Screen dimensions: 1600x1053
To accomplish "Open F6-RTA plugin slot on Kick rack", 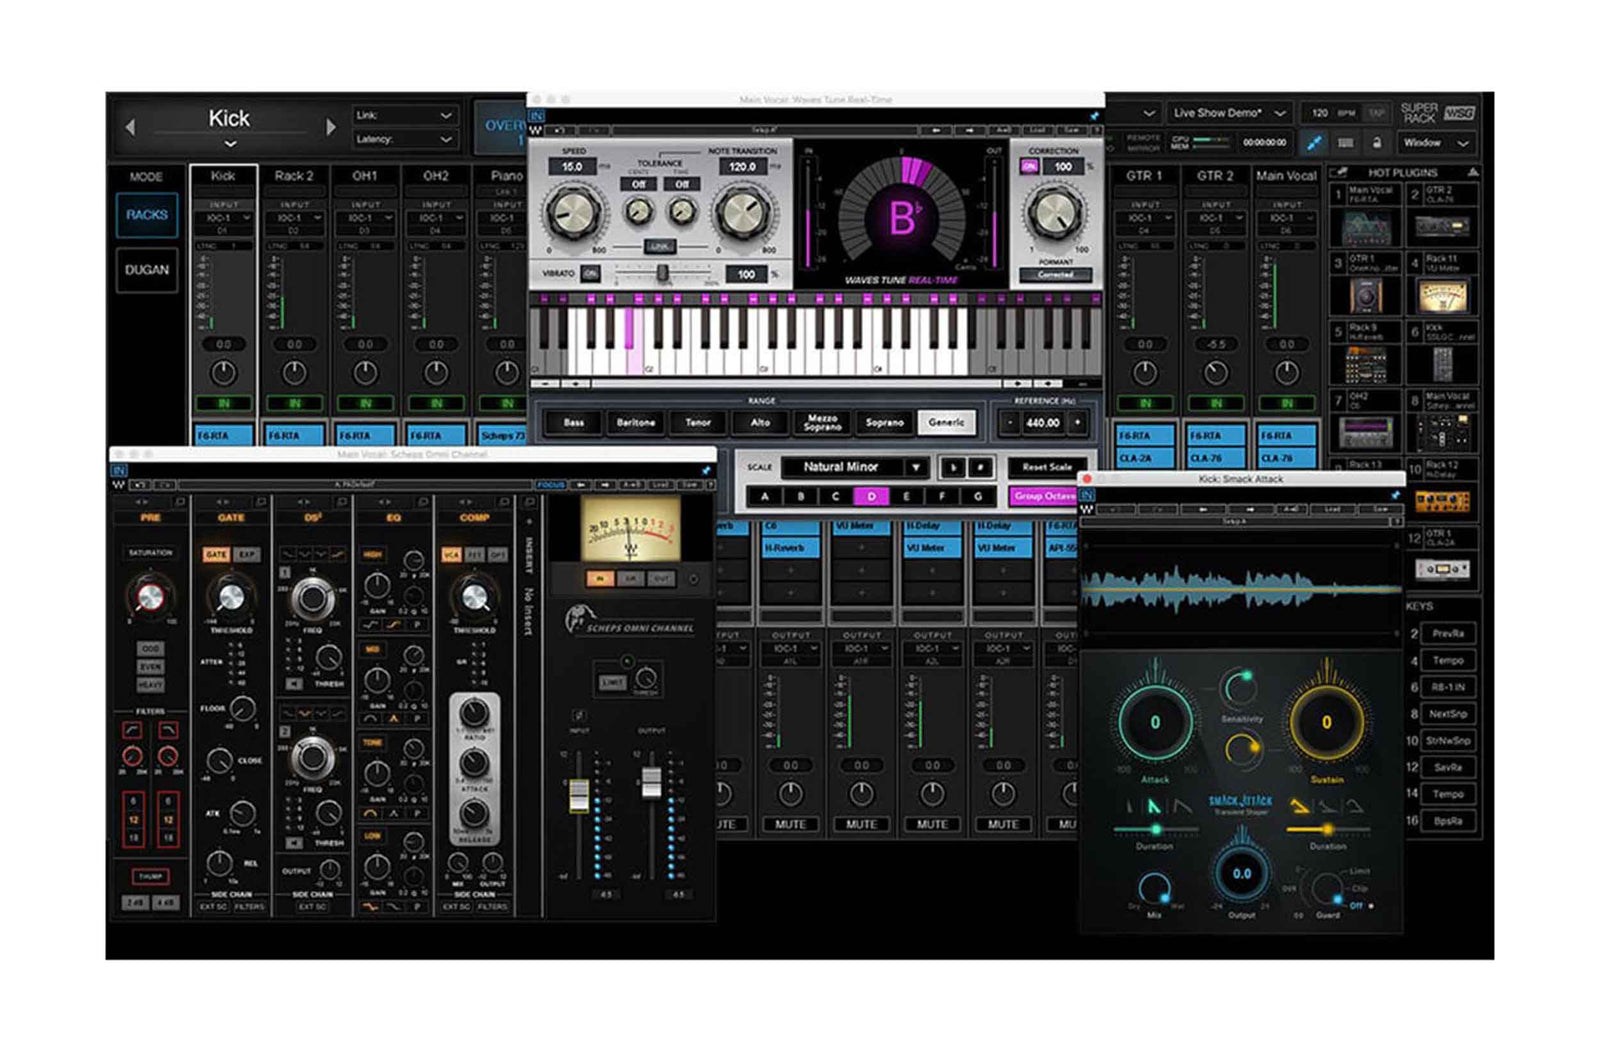I will tap(224, 436).
